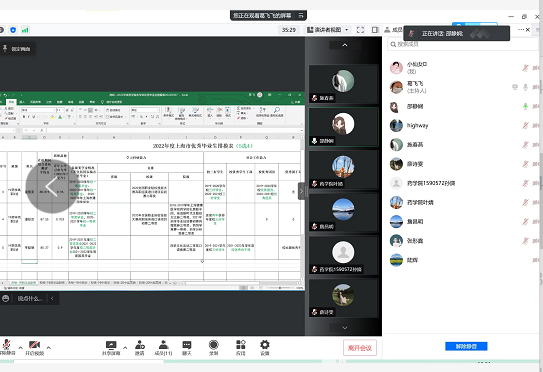Click the invite (邀请) icon
This screenshot has height=372, width=543.
(x=140, y=348)
